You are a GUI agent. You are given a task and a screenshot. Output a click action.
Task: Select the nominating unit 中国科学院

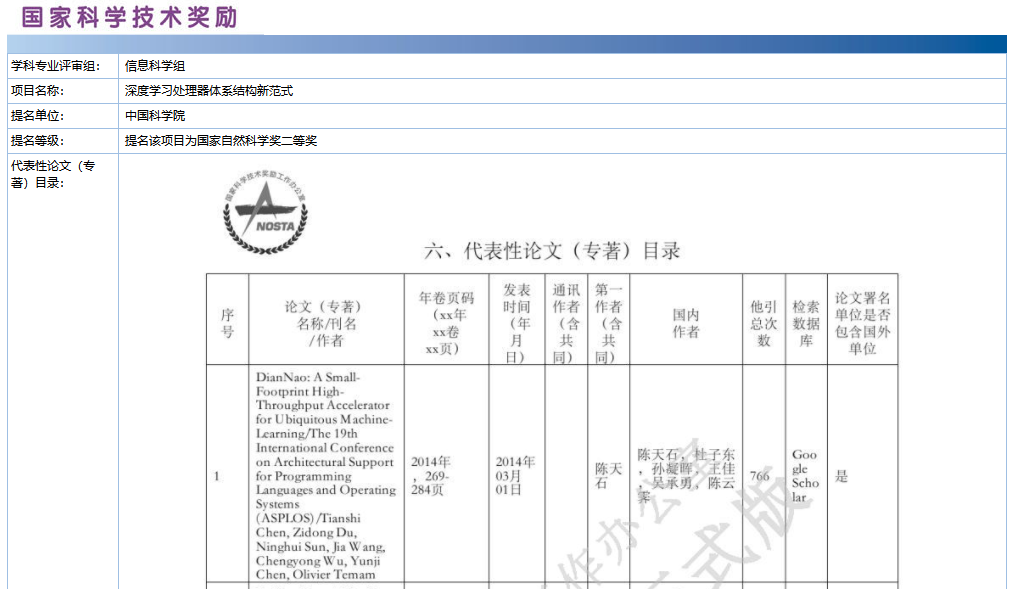click(155, 116)
